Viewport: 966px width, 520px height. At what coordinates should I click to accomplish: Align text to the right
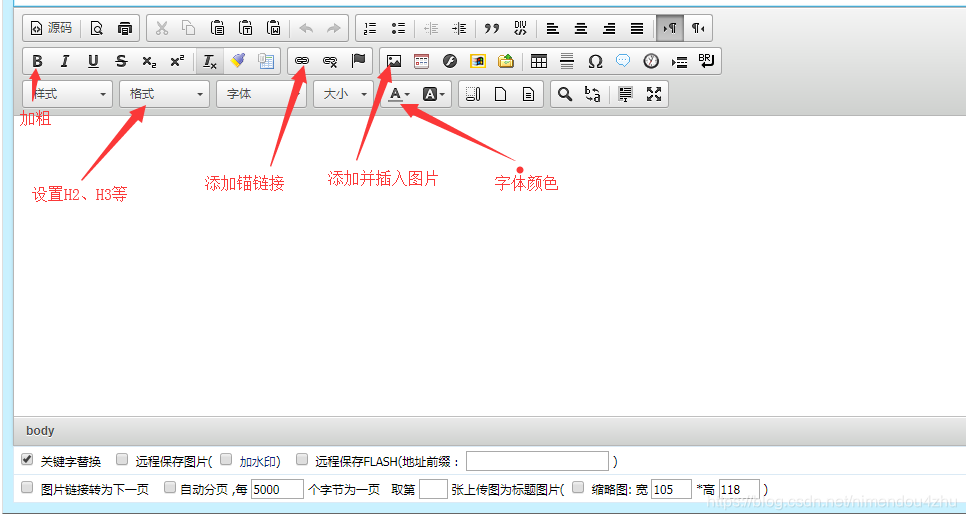pyautogui.click(x=609, y=28)
